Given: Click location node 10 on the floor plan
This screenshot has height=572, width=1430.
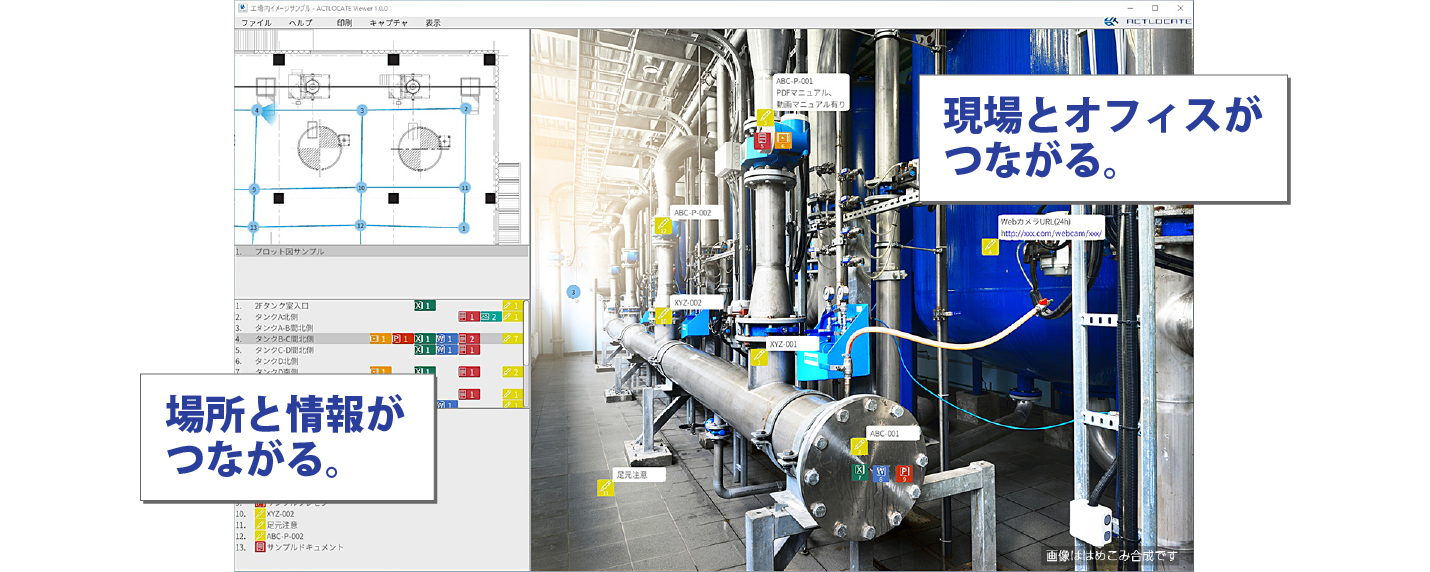Looking at the screenshot, I should (x=361, y=187).
